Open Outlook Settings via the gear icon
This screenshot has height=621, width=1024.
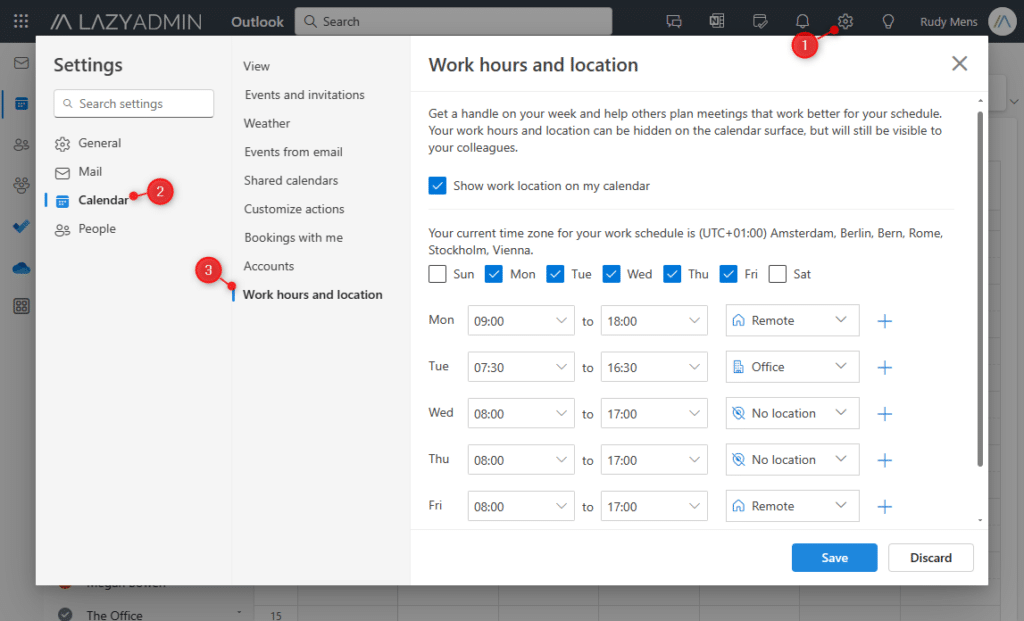click(845, 20)
